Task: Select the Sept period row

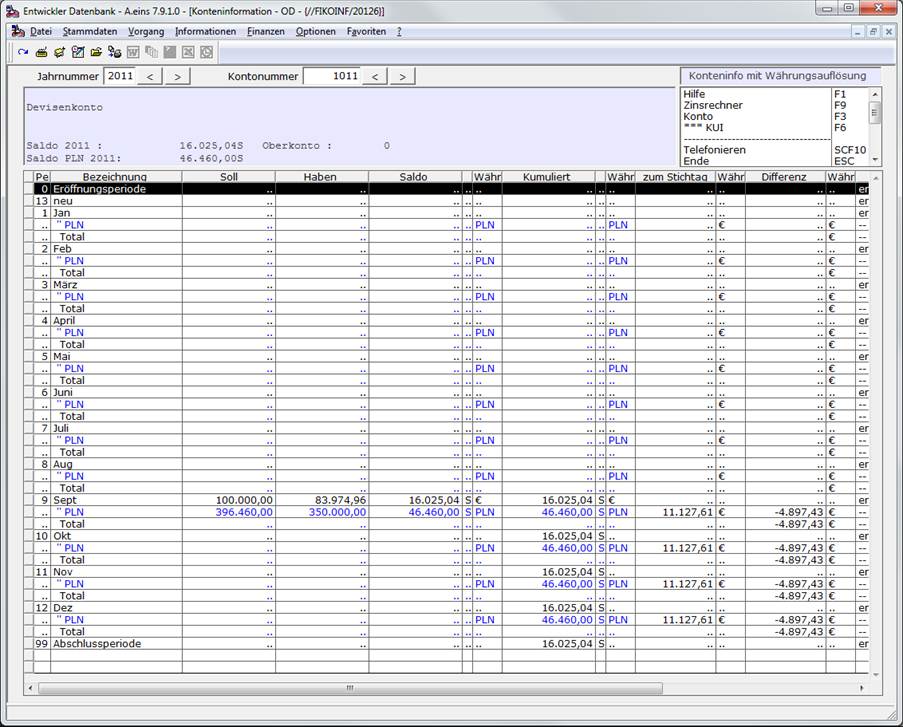Action: 445,500
